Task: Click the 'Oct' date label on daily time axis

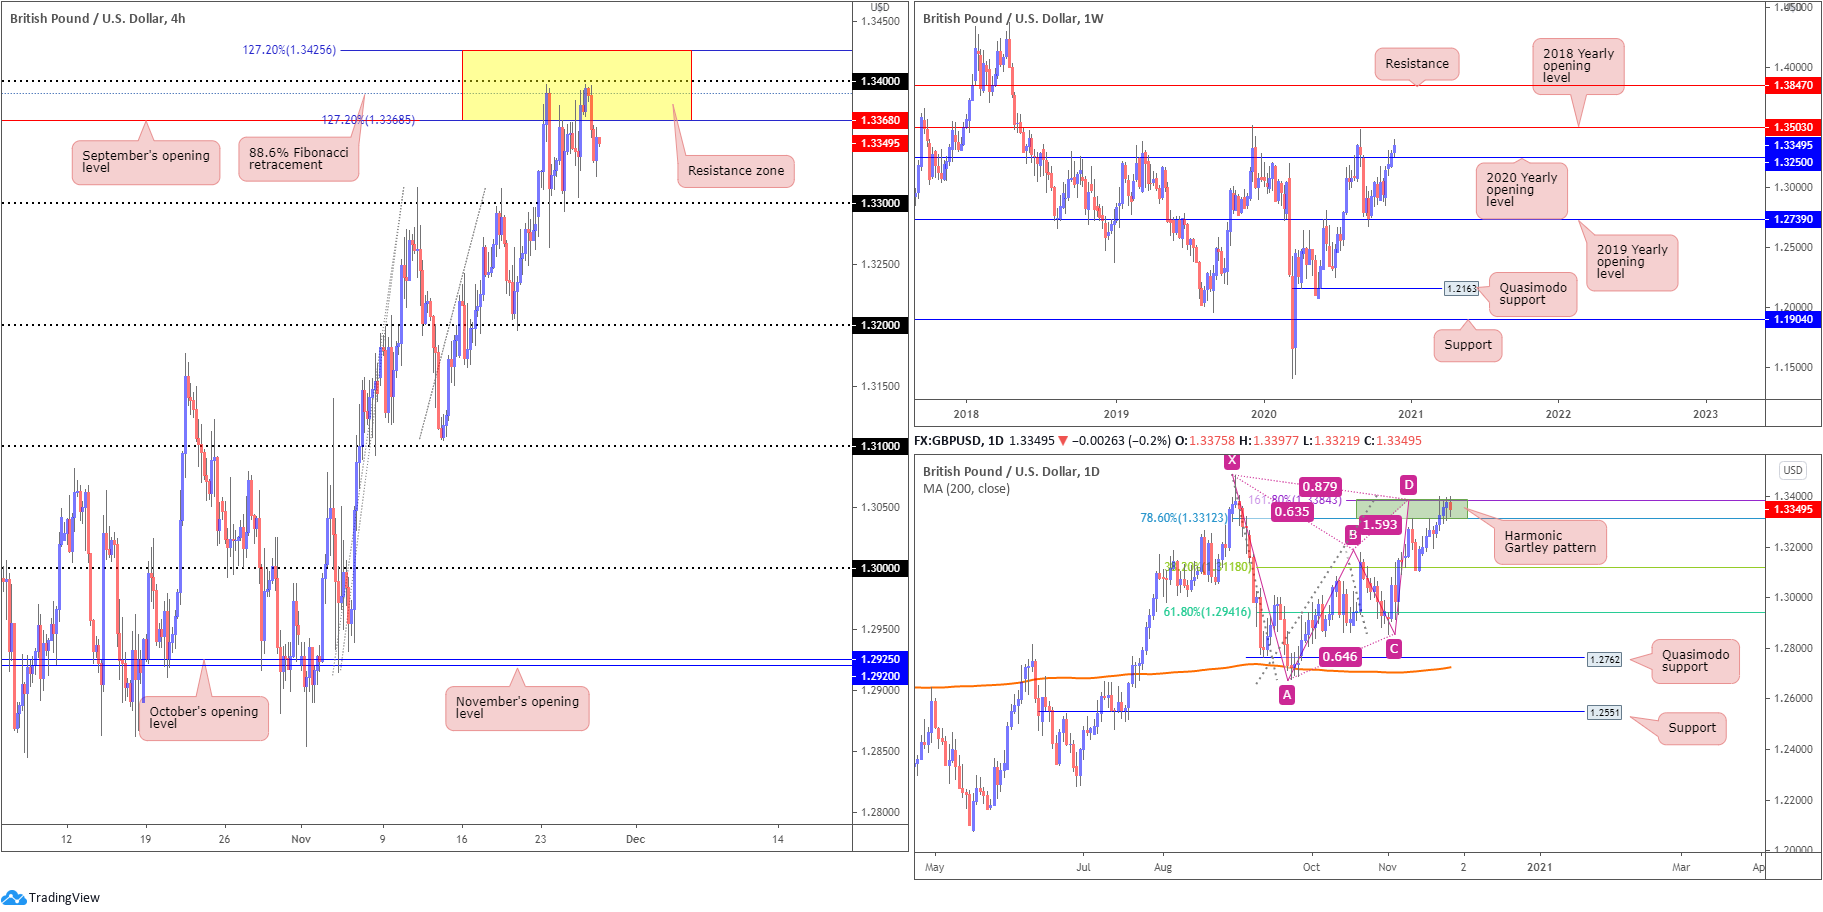Action: (x=1311, y=867)
